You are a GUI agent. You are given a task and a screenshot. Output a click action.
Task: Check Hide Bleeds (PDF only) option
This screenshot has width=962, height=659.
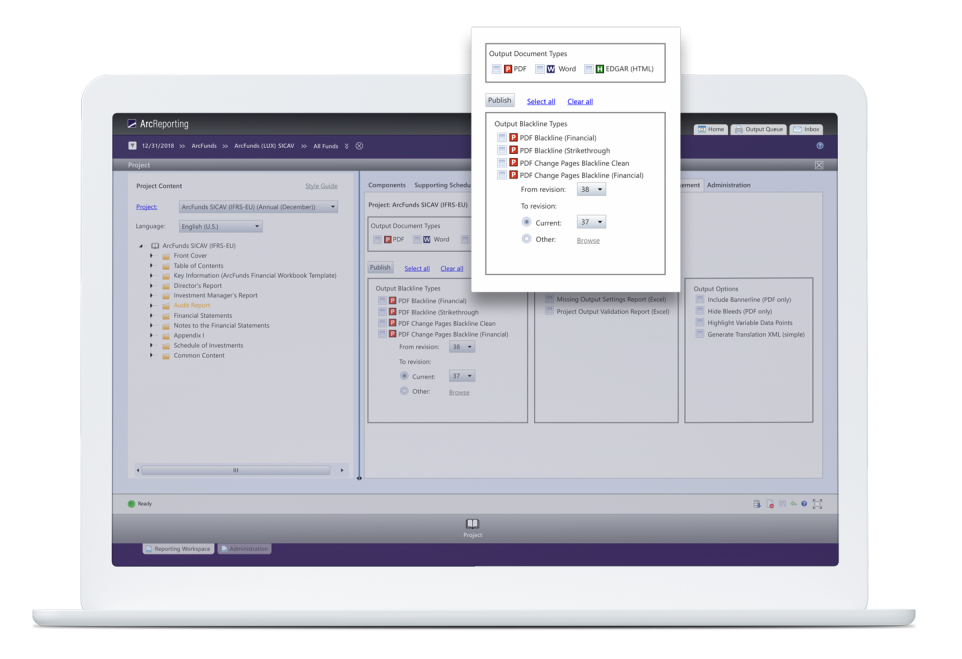click(x=701, y=311)
